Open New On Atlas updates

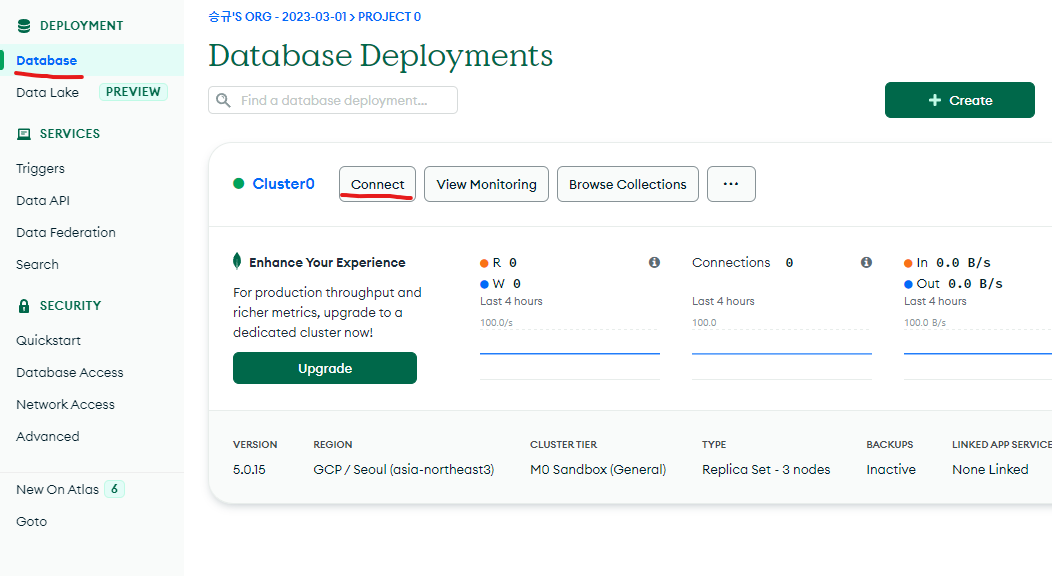point(57,489)
